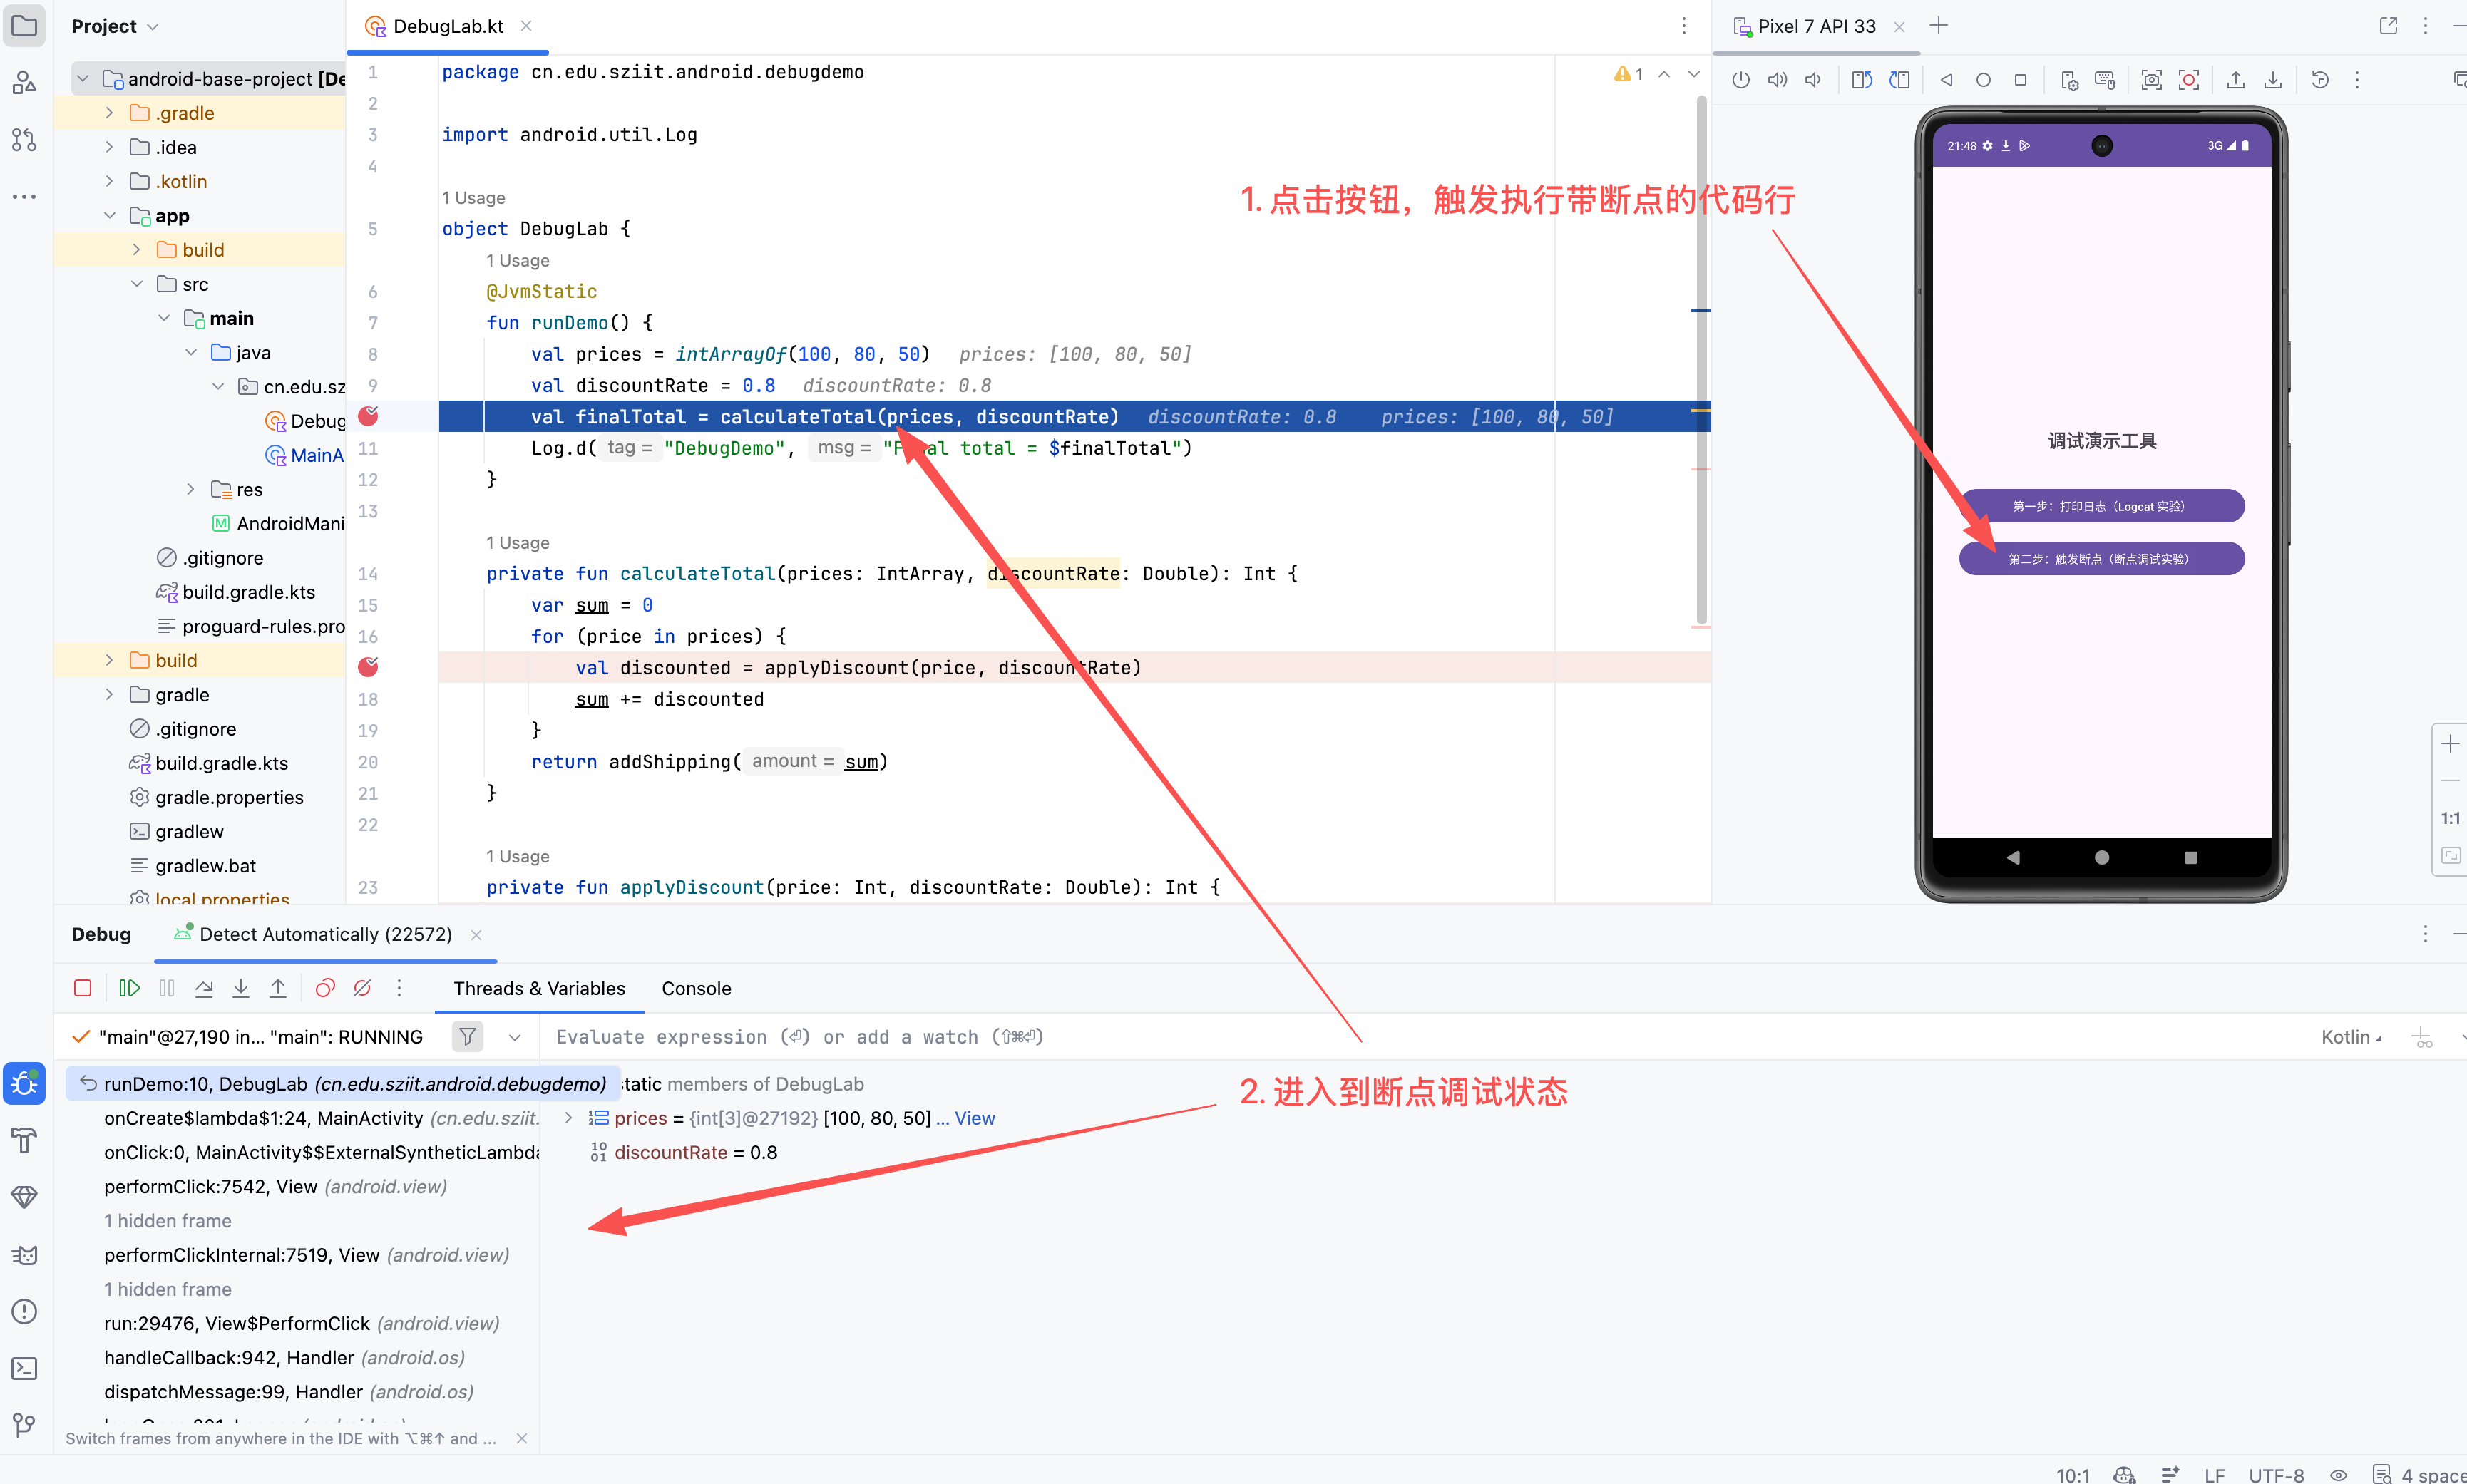Expand the prices variable node
This screenshot has width=2467, height=1484.
568,1118
